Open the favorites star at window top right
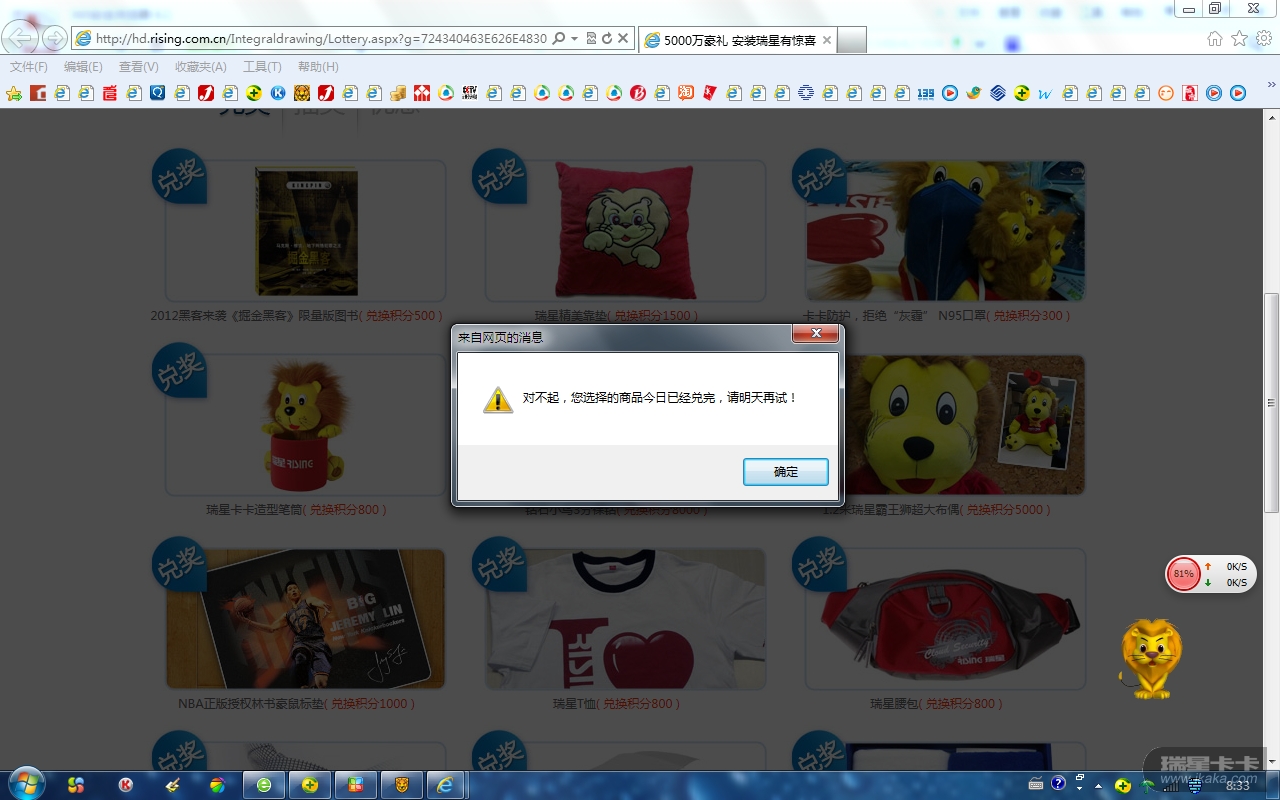The height and width of the screenshot is (800, 1280). [x=1240, y=38]
